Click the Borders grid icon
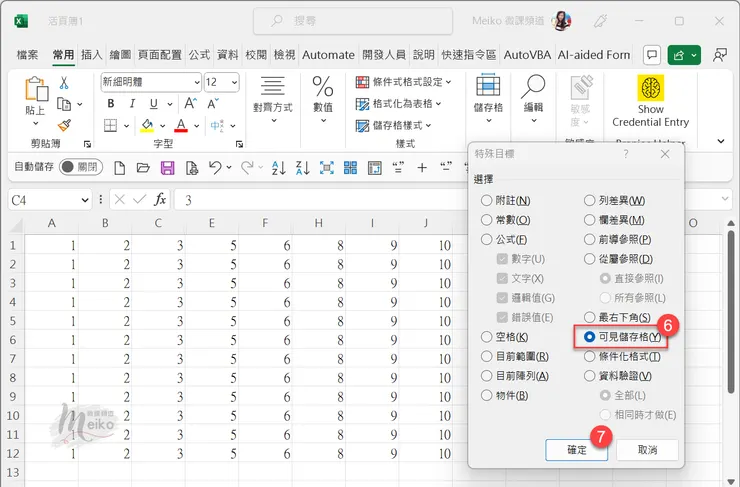 click(x=110, y=126)
